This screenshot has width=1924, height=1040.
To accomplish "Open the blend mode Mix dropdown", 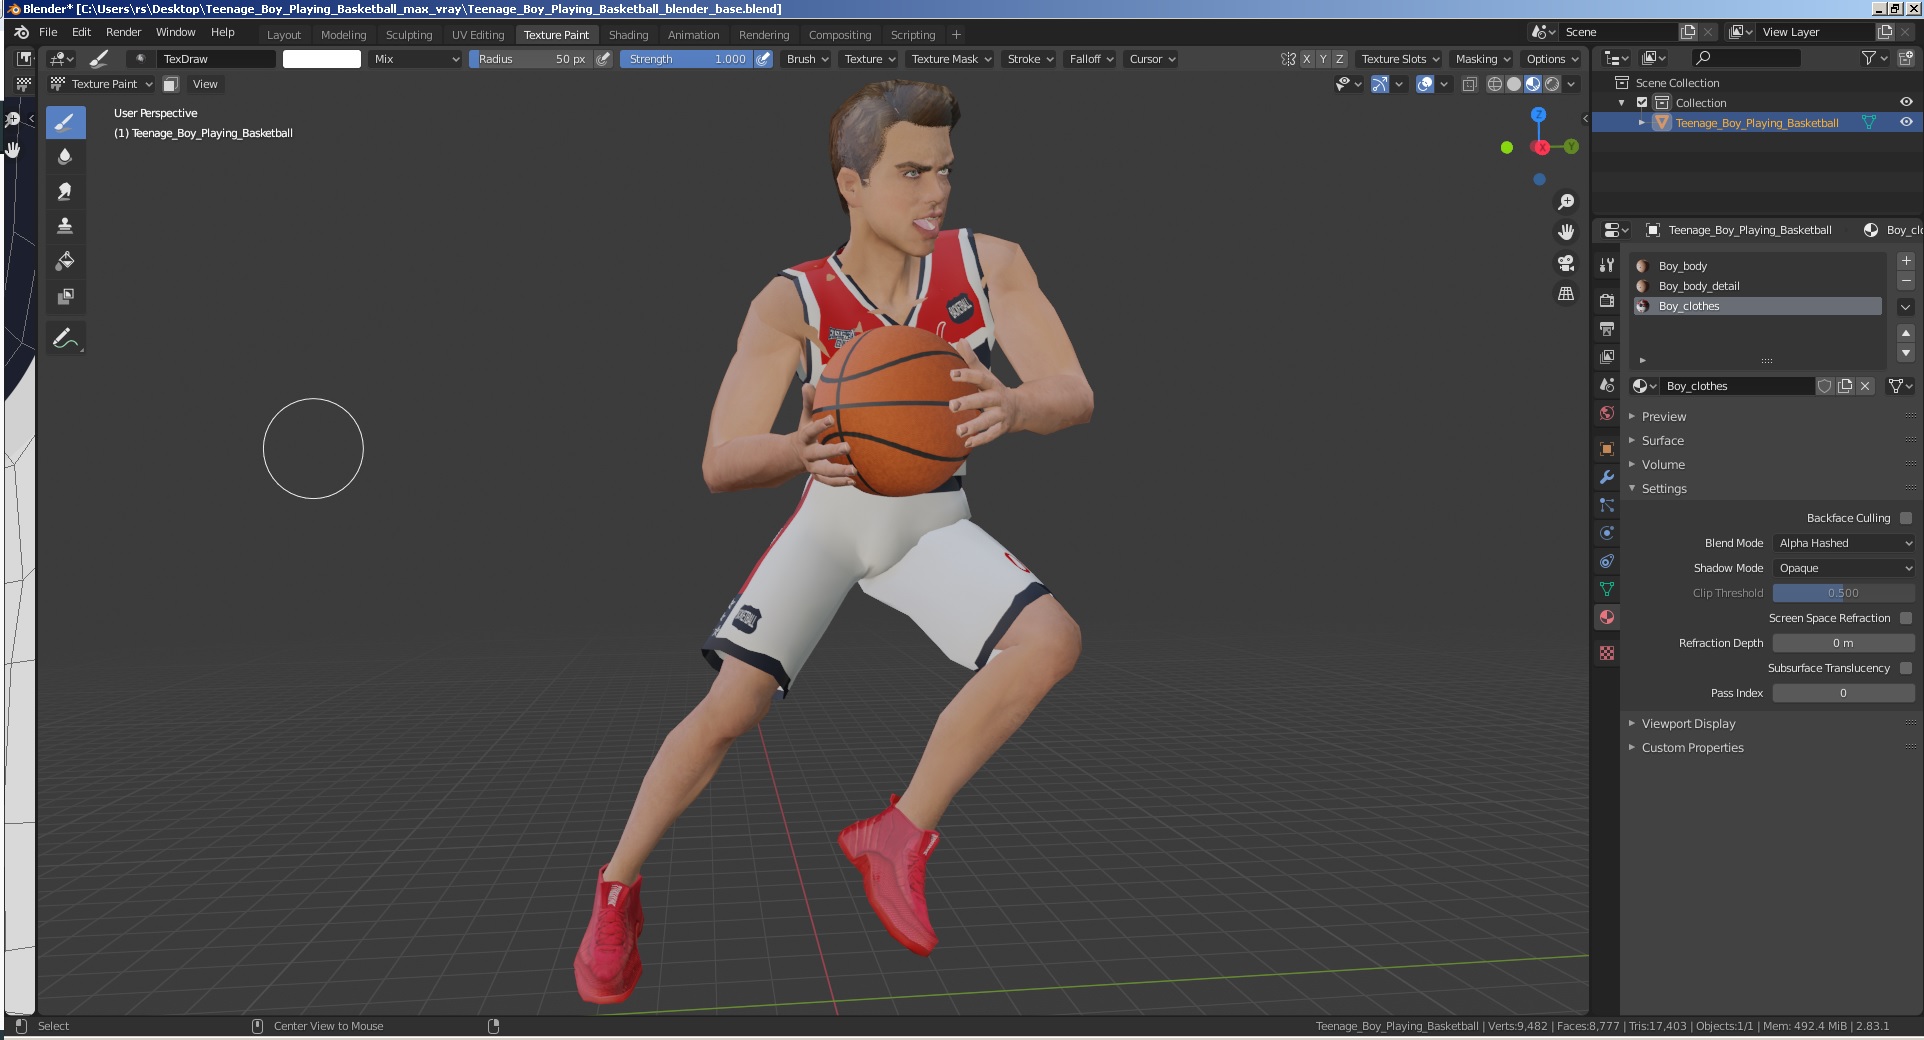I will [x=415, y=59].
